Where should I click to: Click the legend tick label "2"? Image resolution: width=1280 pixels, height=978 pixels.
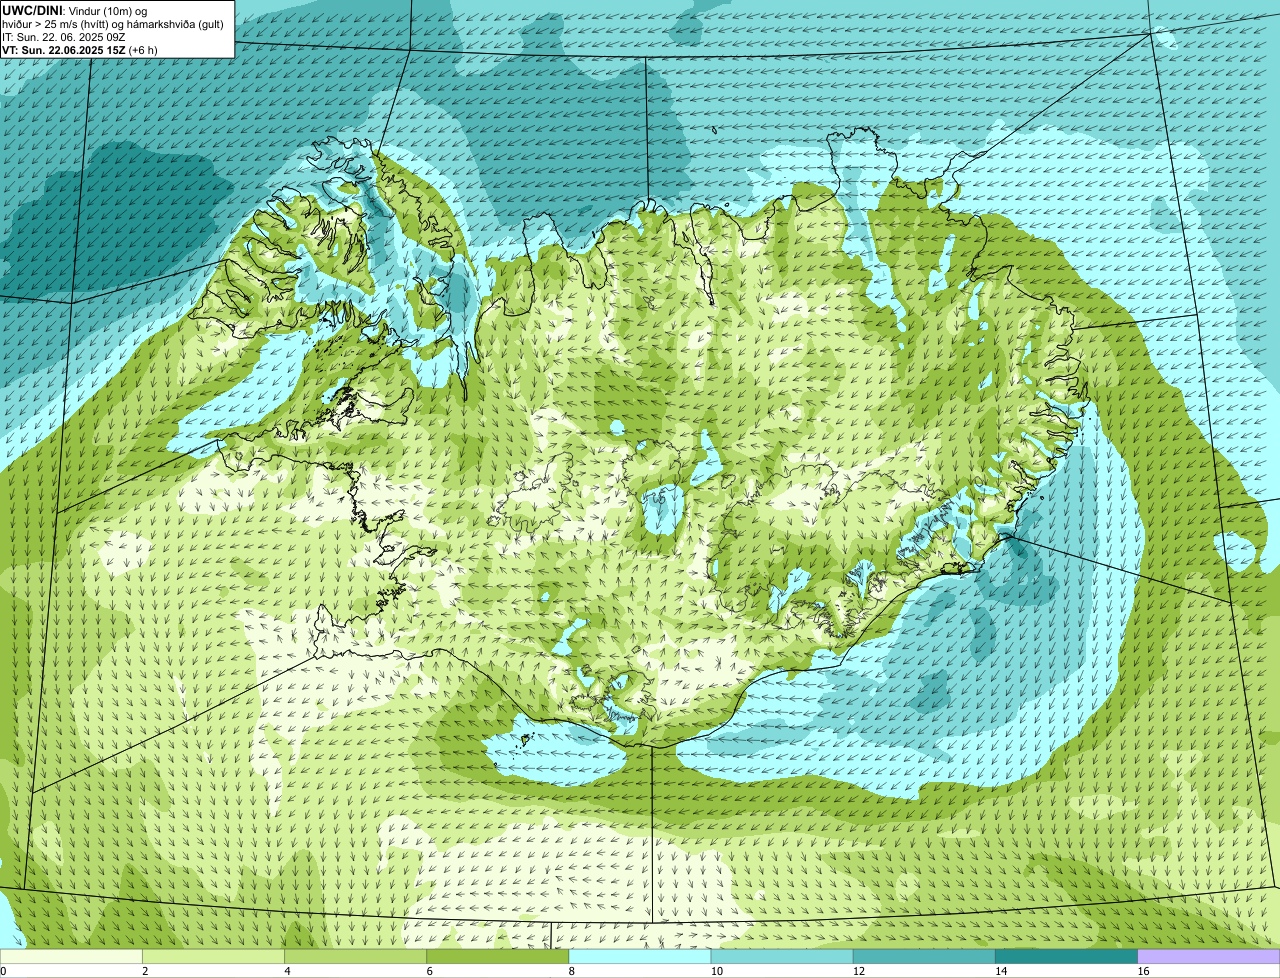point(145,971)
